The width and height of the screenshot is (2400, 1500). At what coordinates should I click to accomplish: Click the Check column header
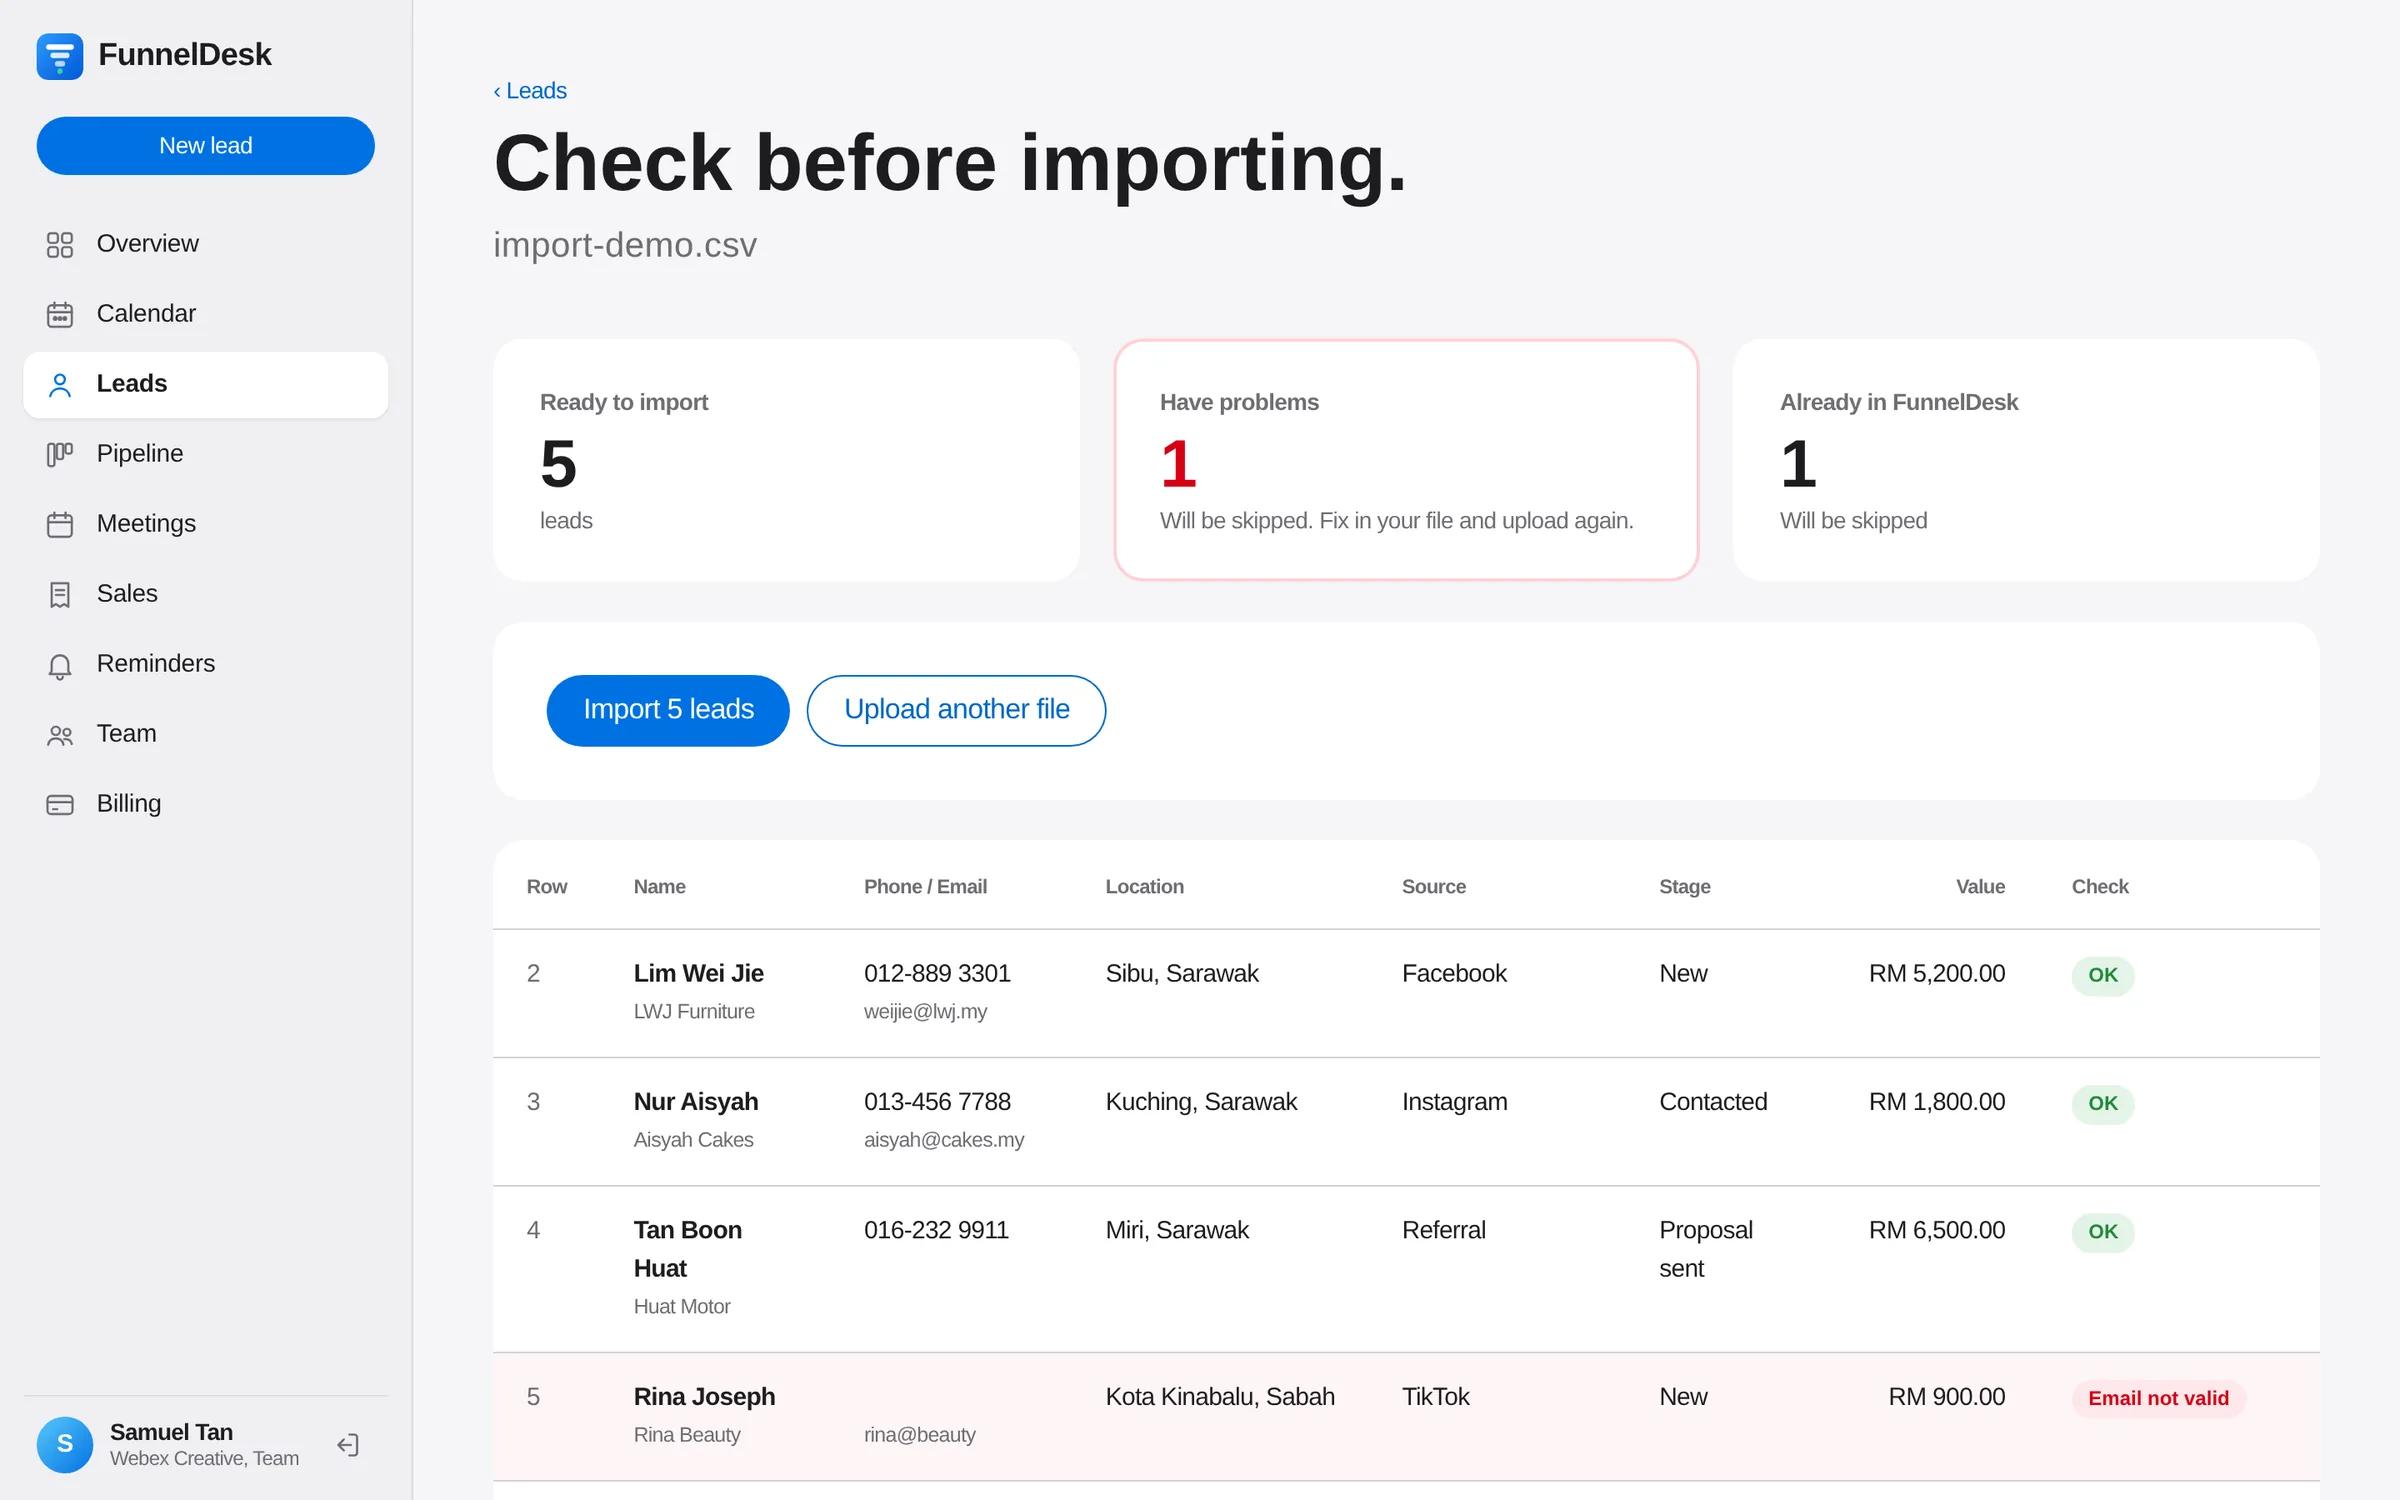pos(2099,886)
